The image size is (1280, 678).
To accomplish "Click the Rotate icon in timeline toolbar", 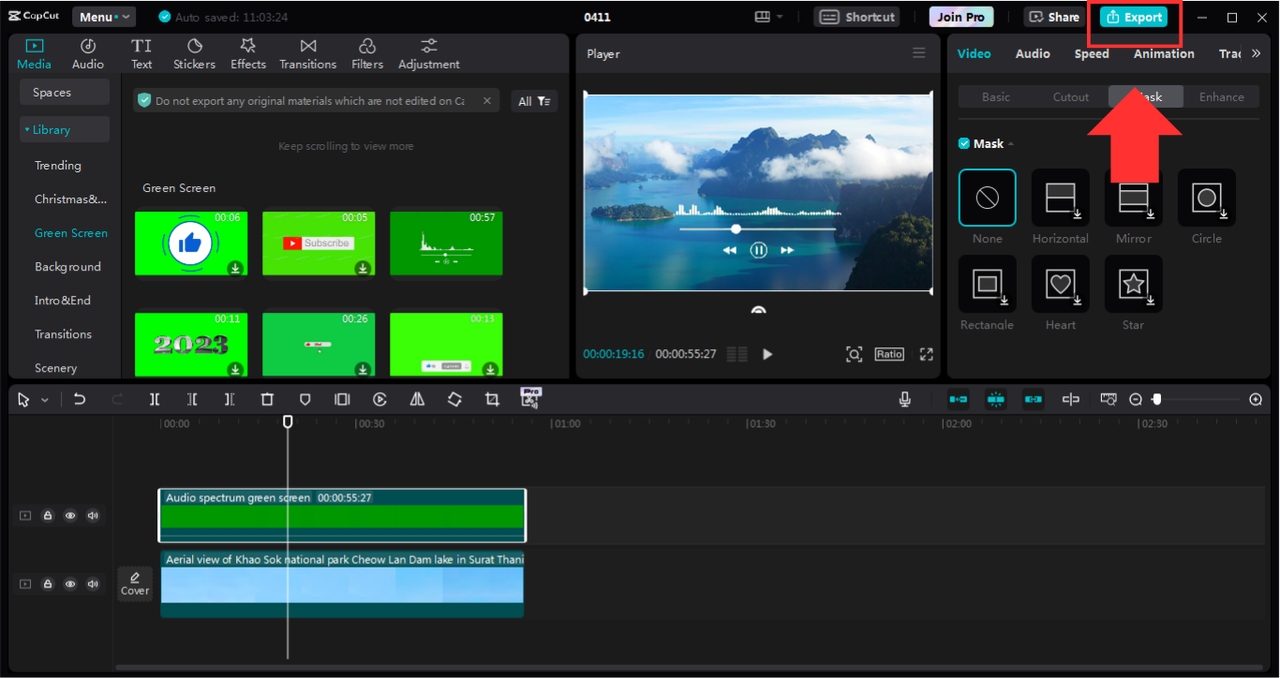I will [454, 399].
